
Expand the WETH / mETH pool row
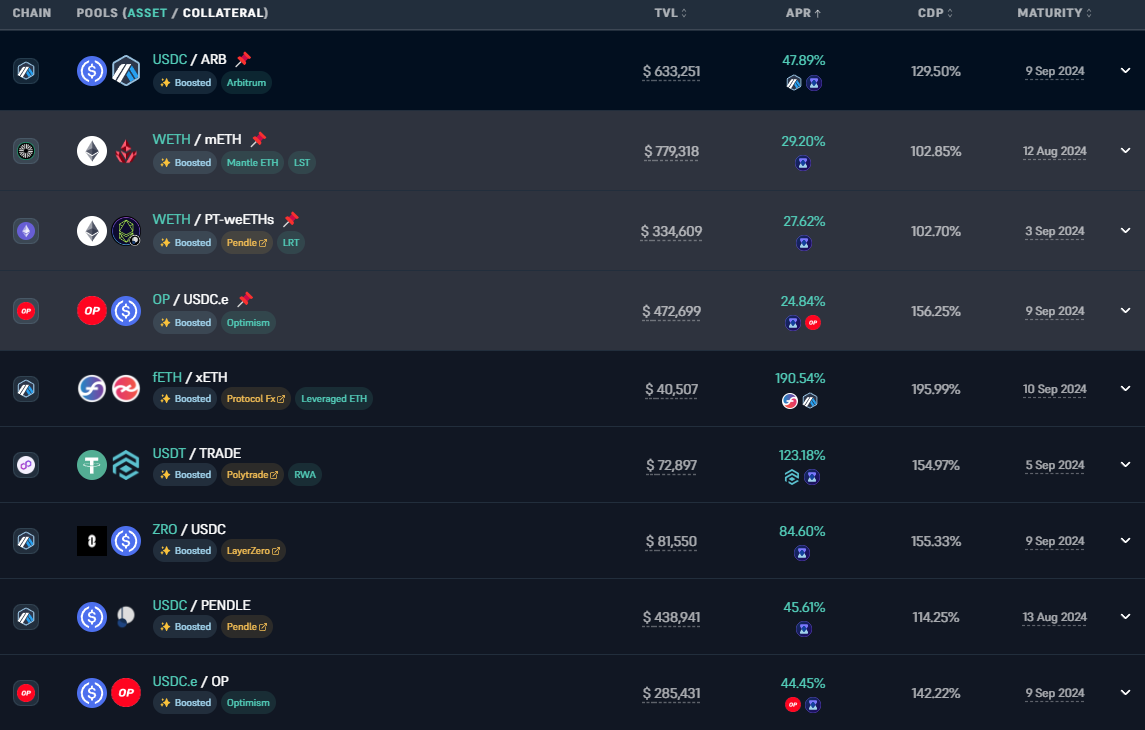[x=1125, y=150]
